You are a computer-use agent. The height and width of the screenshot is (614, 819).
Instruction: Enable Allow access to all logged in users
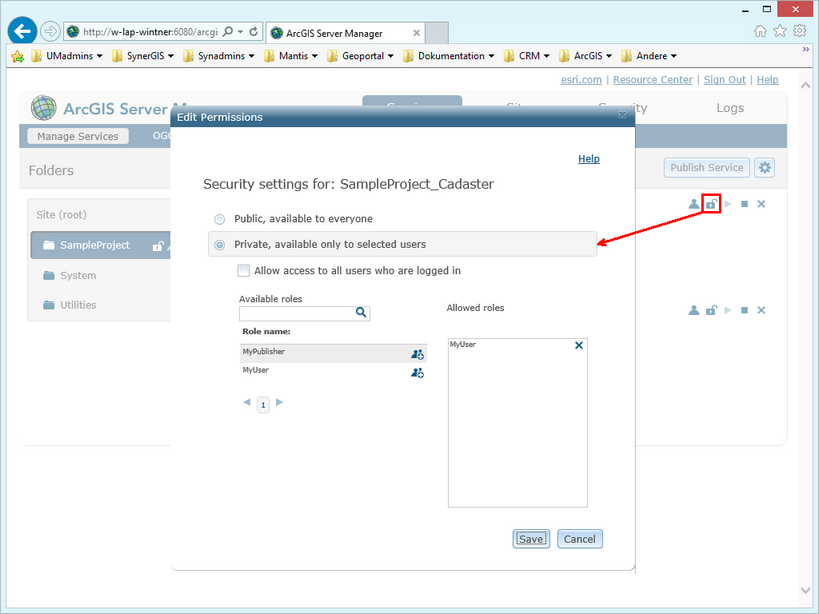click(x=243, y=270)
